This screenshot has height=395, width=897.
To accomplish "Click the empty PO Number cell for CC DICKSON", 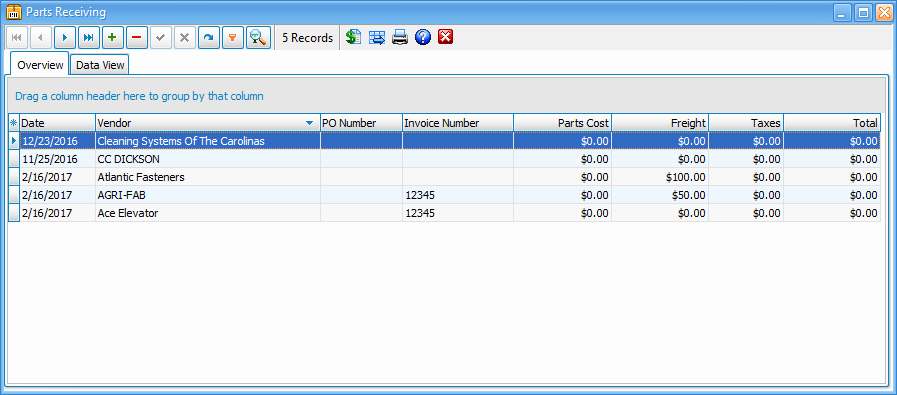I will click(361, 159).
